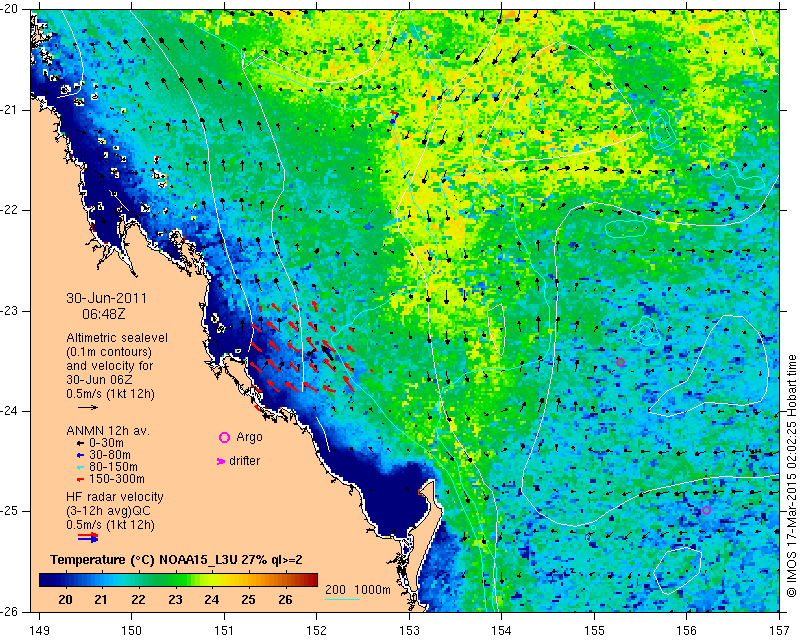Click the date text 30-Jun-2011

point(106,298)
